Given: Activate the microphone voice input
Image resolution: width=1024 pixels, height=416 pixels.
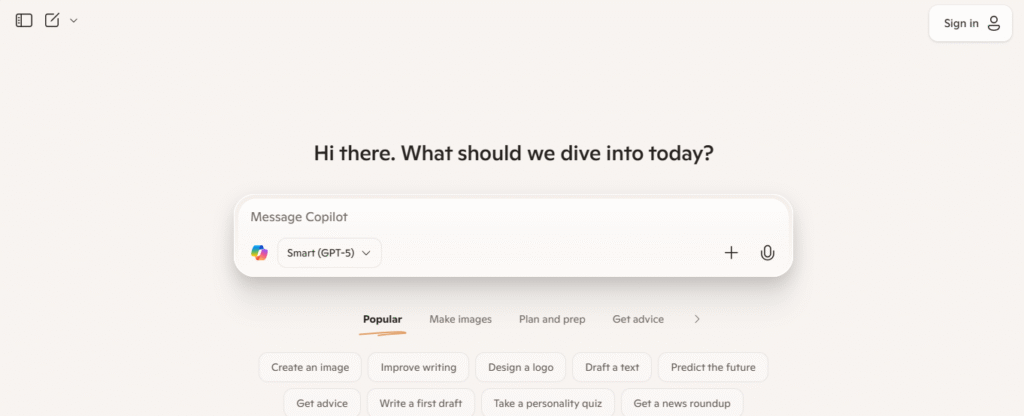Looking at the screenshot, I should pos(767,253).
